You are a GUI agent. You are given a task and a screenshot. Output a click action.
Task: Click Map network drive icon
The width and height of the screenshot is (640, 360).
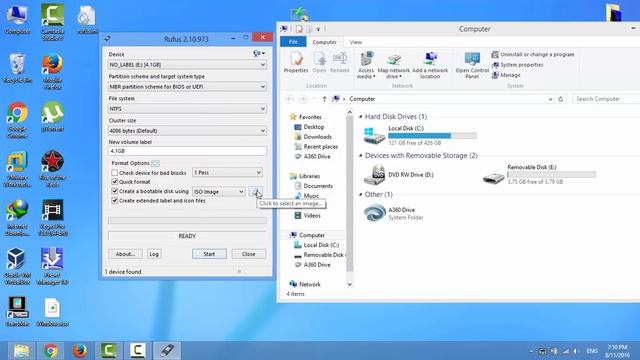393,65
